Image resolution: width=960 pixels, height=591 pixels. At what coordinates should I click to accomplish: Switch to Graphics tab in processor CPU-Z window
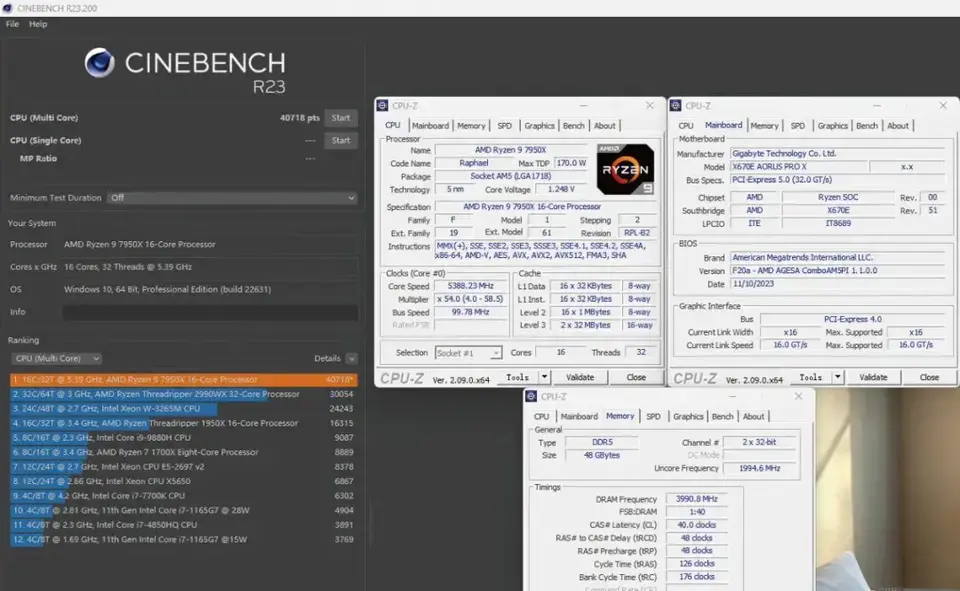pos(539,126)
